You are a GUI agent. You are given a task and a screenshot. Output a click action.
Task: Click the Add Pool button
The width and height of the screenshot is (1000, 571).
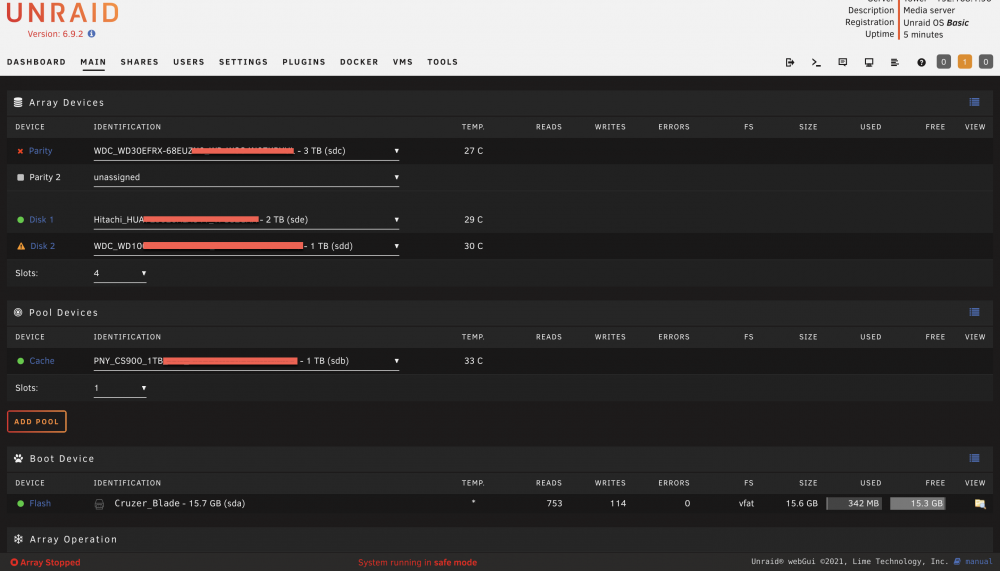(36, 422)
